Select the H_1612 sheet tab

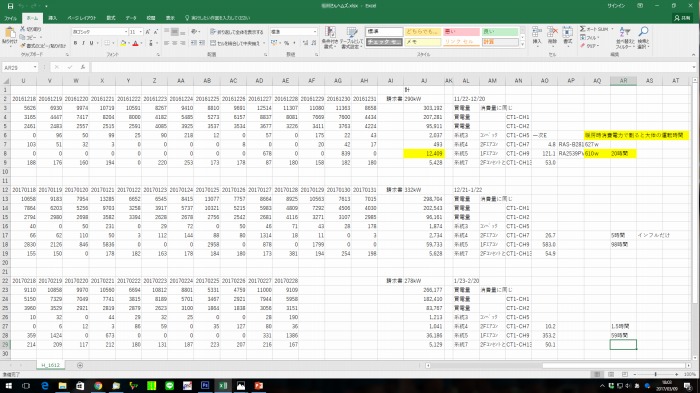pyautogui.click(x=50, y=365)
